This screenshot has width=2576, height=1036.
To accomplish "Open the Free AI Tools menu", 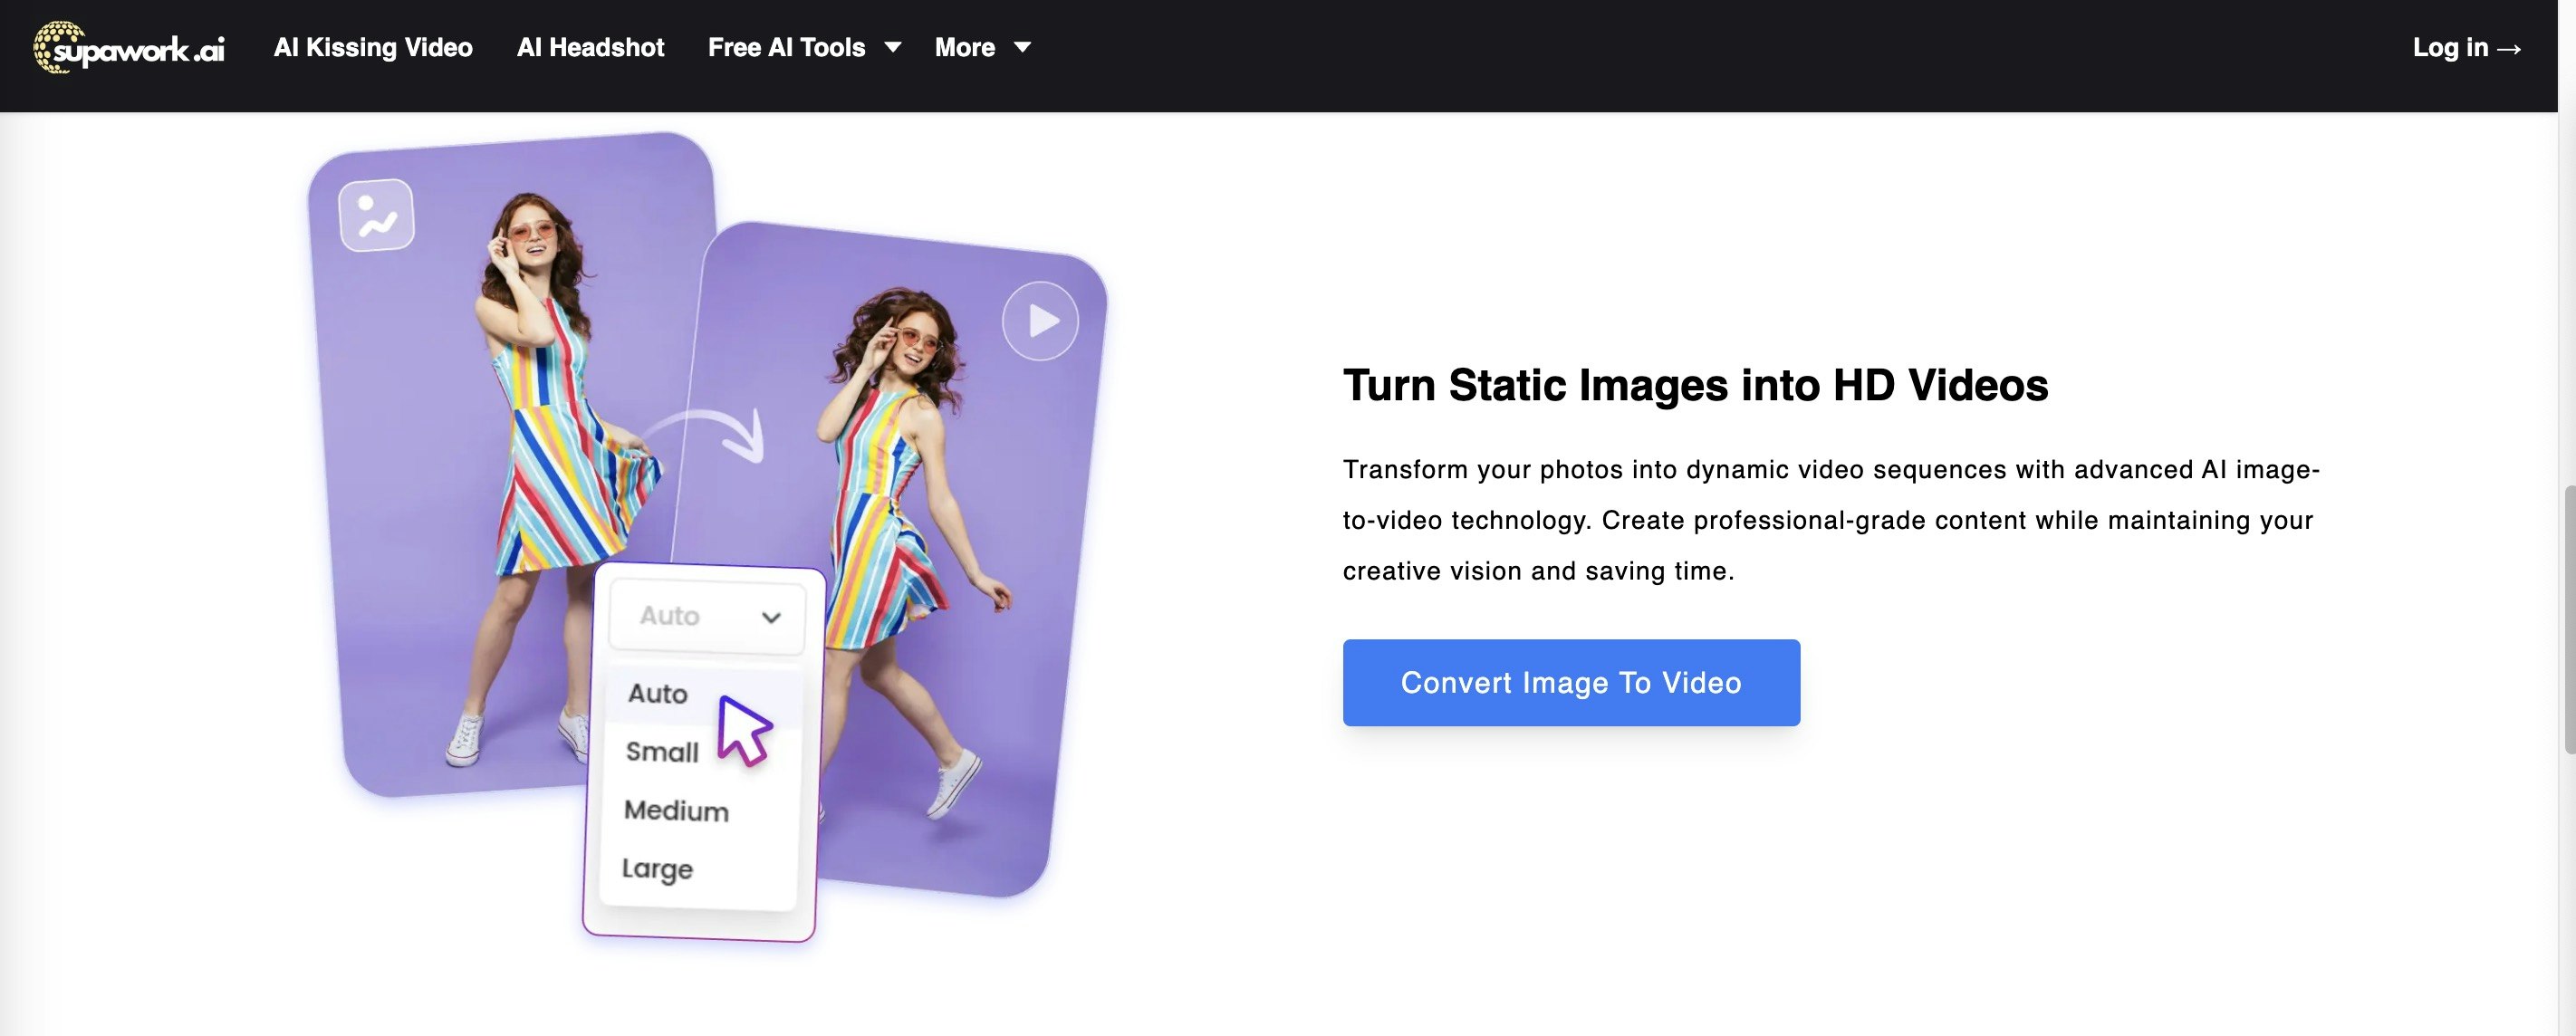I will point(786,47).
